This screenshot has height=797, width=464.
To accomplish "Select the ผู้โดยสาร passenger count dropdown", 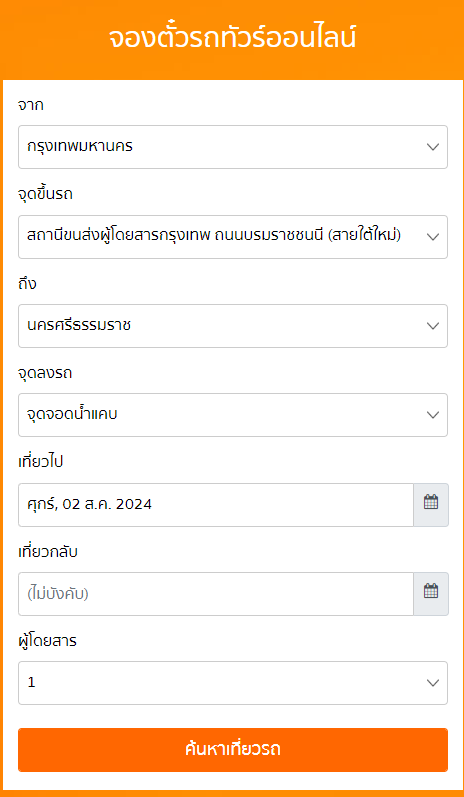I will (233, 683).
